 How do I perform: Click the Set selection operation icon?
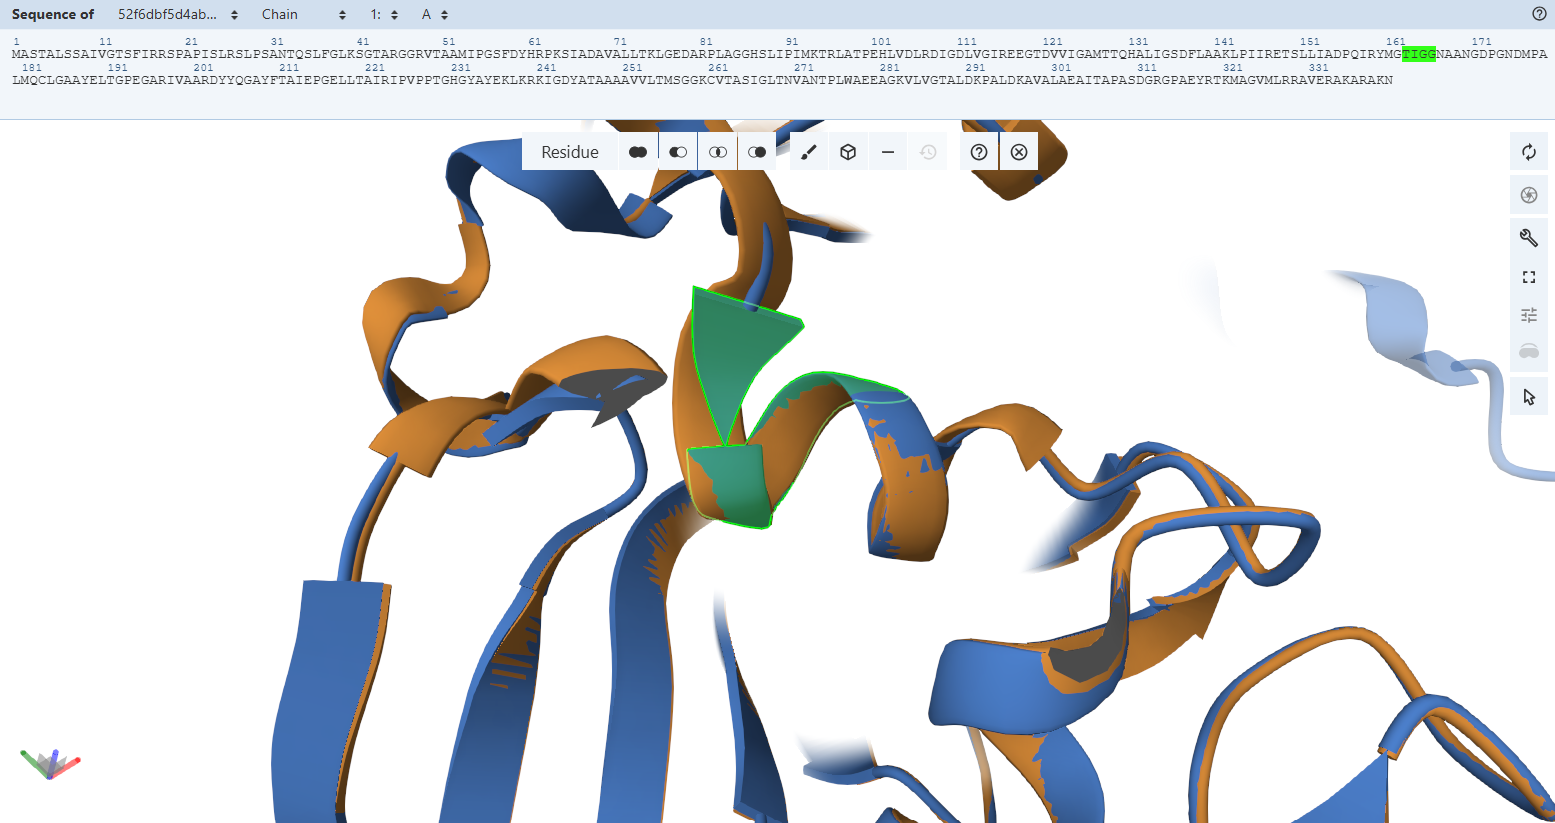tap(757, 152)
